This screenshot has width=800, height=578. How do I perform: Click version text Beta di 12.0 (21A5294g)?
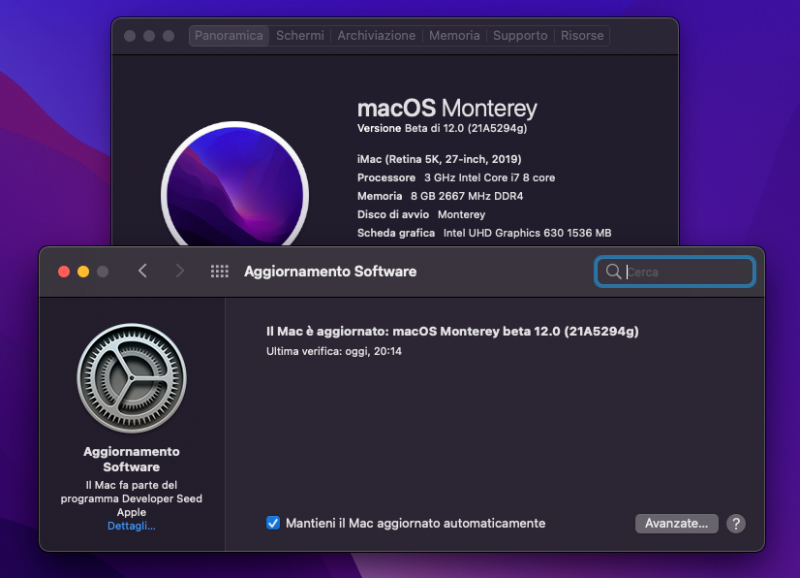[x=442, y=128]
